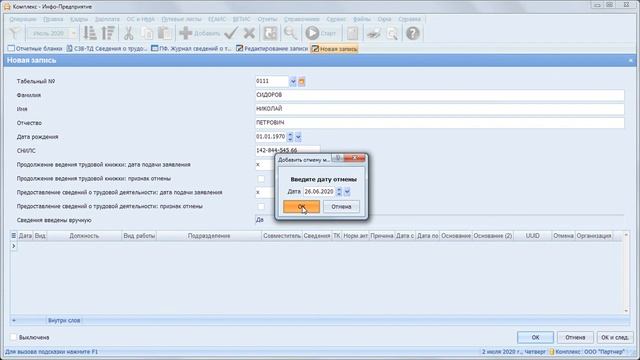Click the Комплекс icon in the status bar
The image size is (640, 360).
(551, 351)
